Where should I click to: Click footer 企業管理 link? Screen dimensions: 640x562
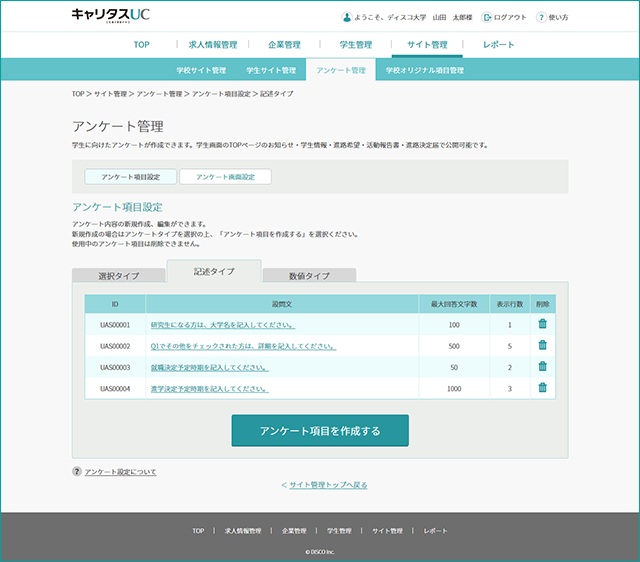[x=294, y=531]
